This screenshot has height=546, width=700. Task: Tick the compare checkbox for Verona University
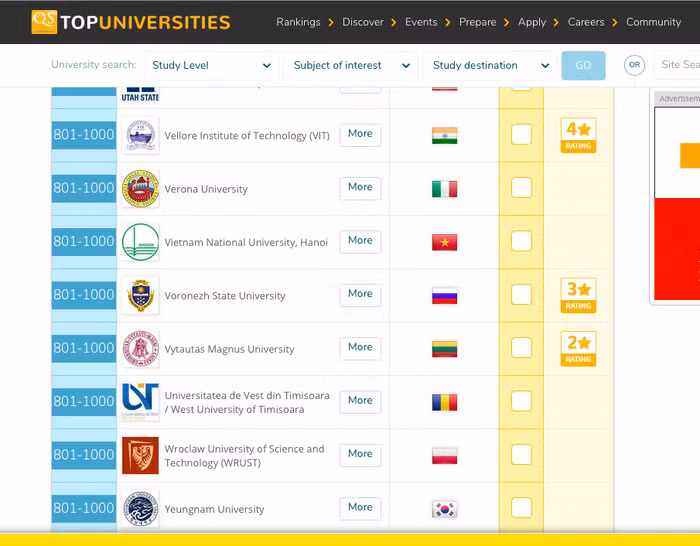coord(521,188)
